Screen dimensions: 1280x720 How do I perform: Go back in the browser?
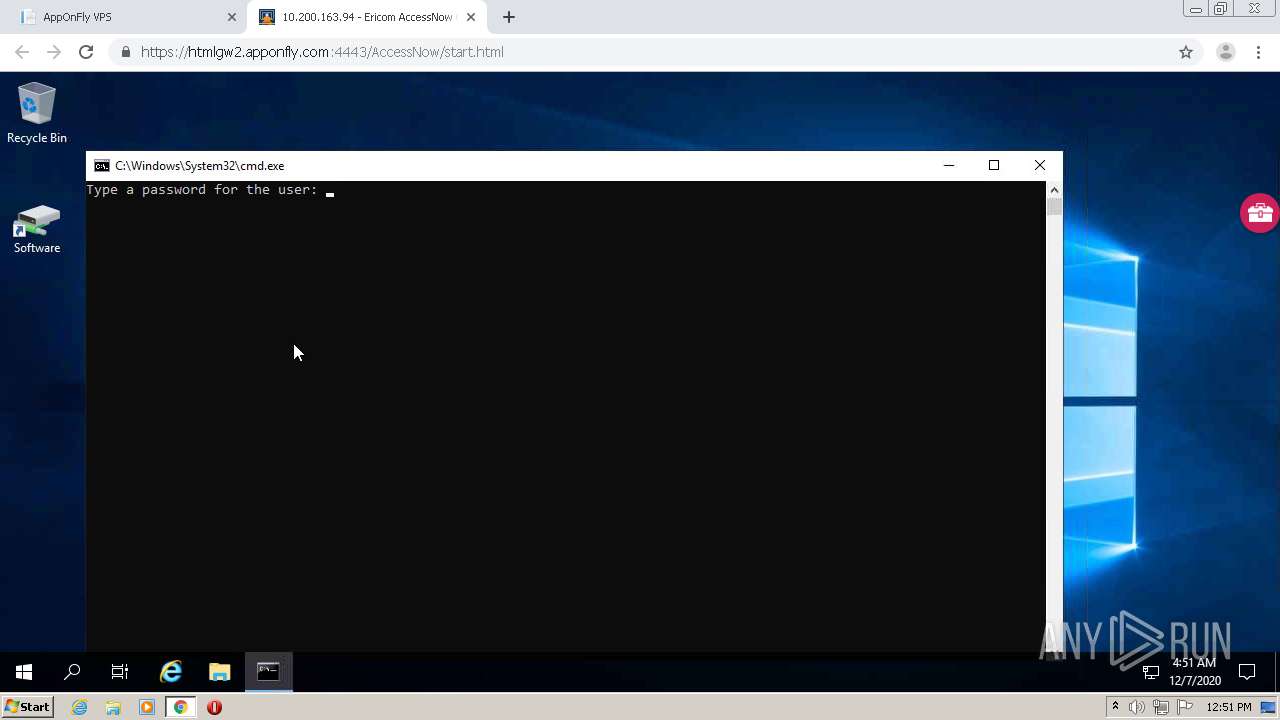(x=22, y=52)
